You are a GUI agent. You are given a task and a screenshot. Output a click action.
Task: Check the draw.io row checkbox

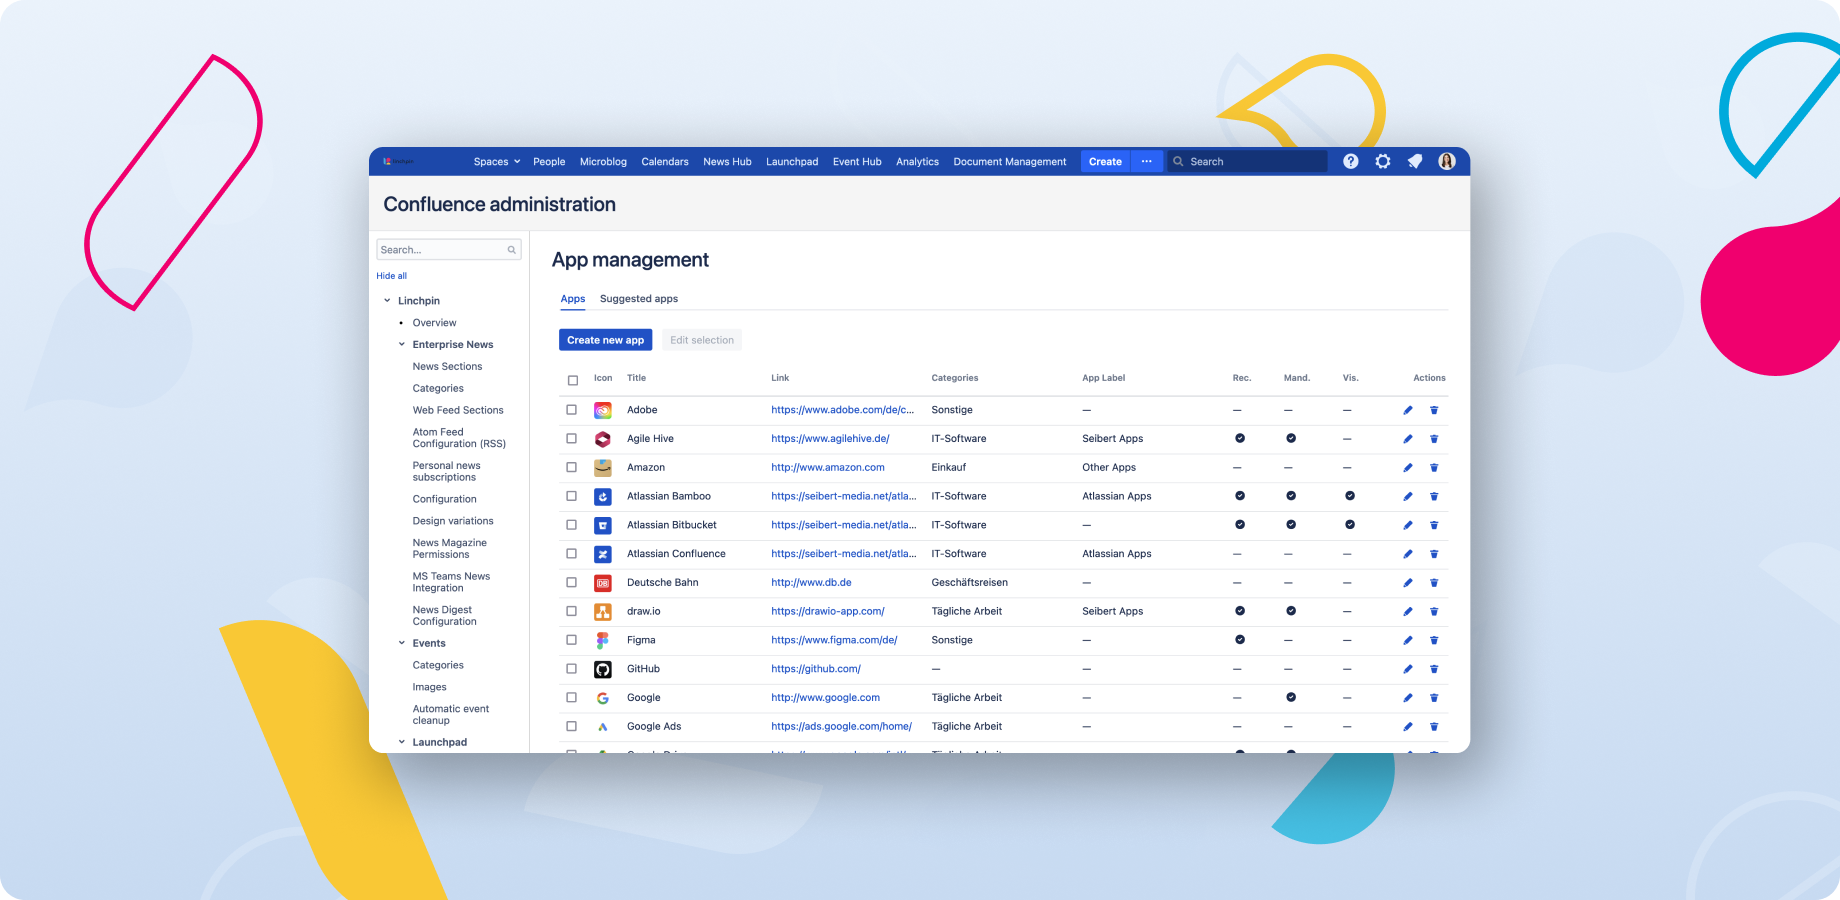pyautogui.click(x=572, y=611)
